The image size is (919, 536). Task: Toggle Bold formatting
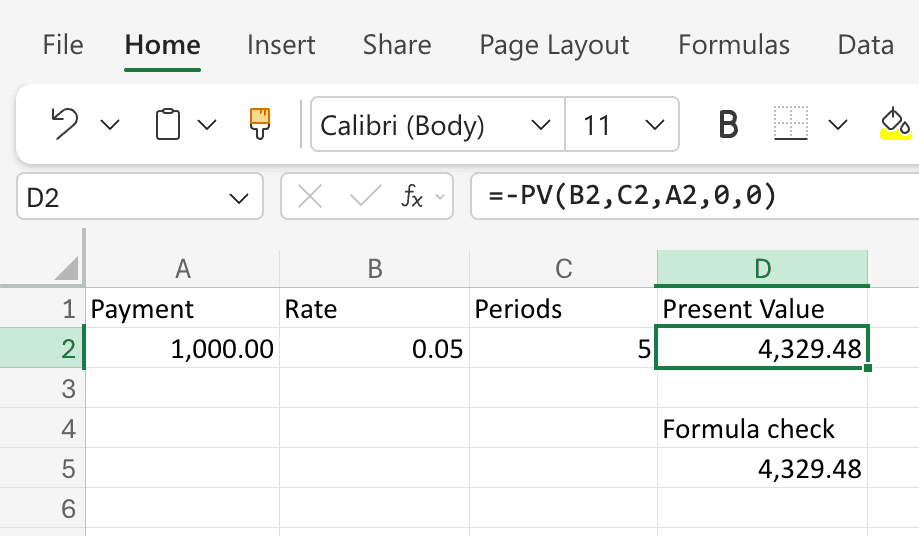(729, 125)
